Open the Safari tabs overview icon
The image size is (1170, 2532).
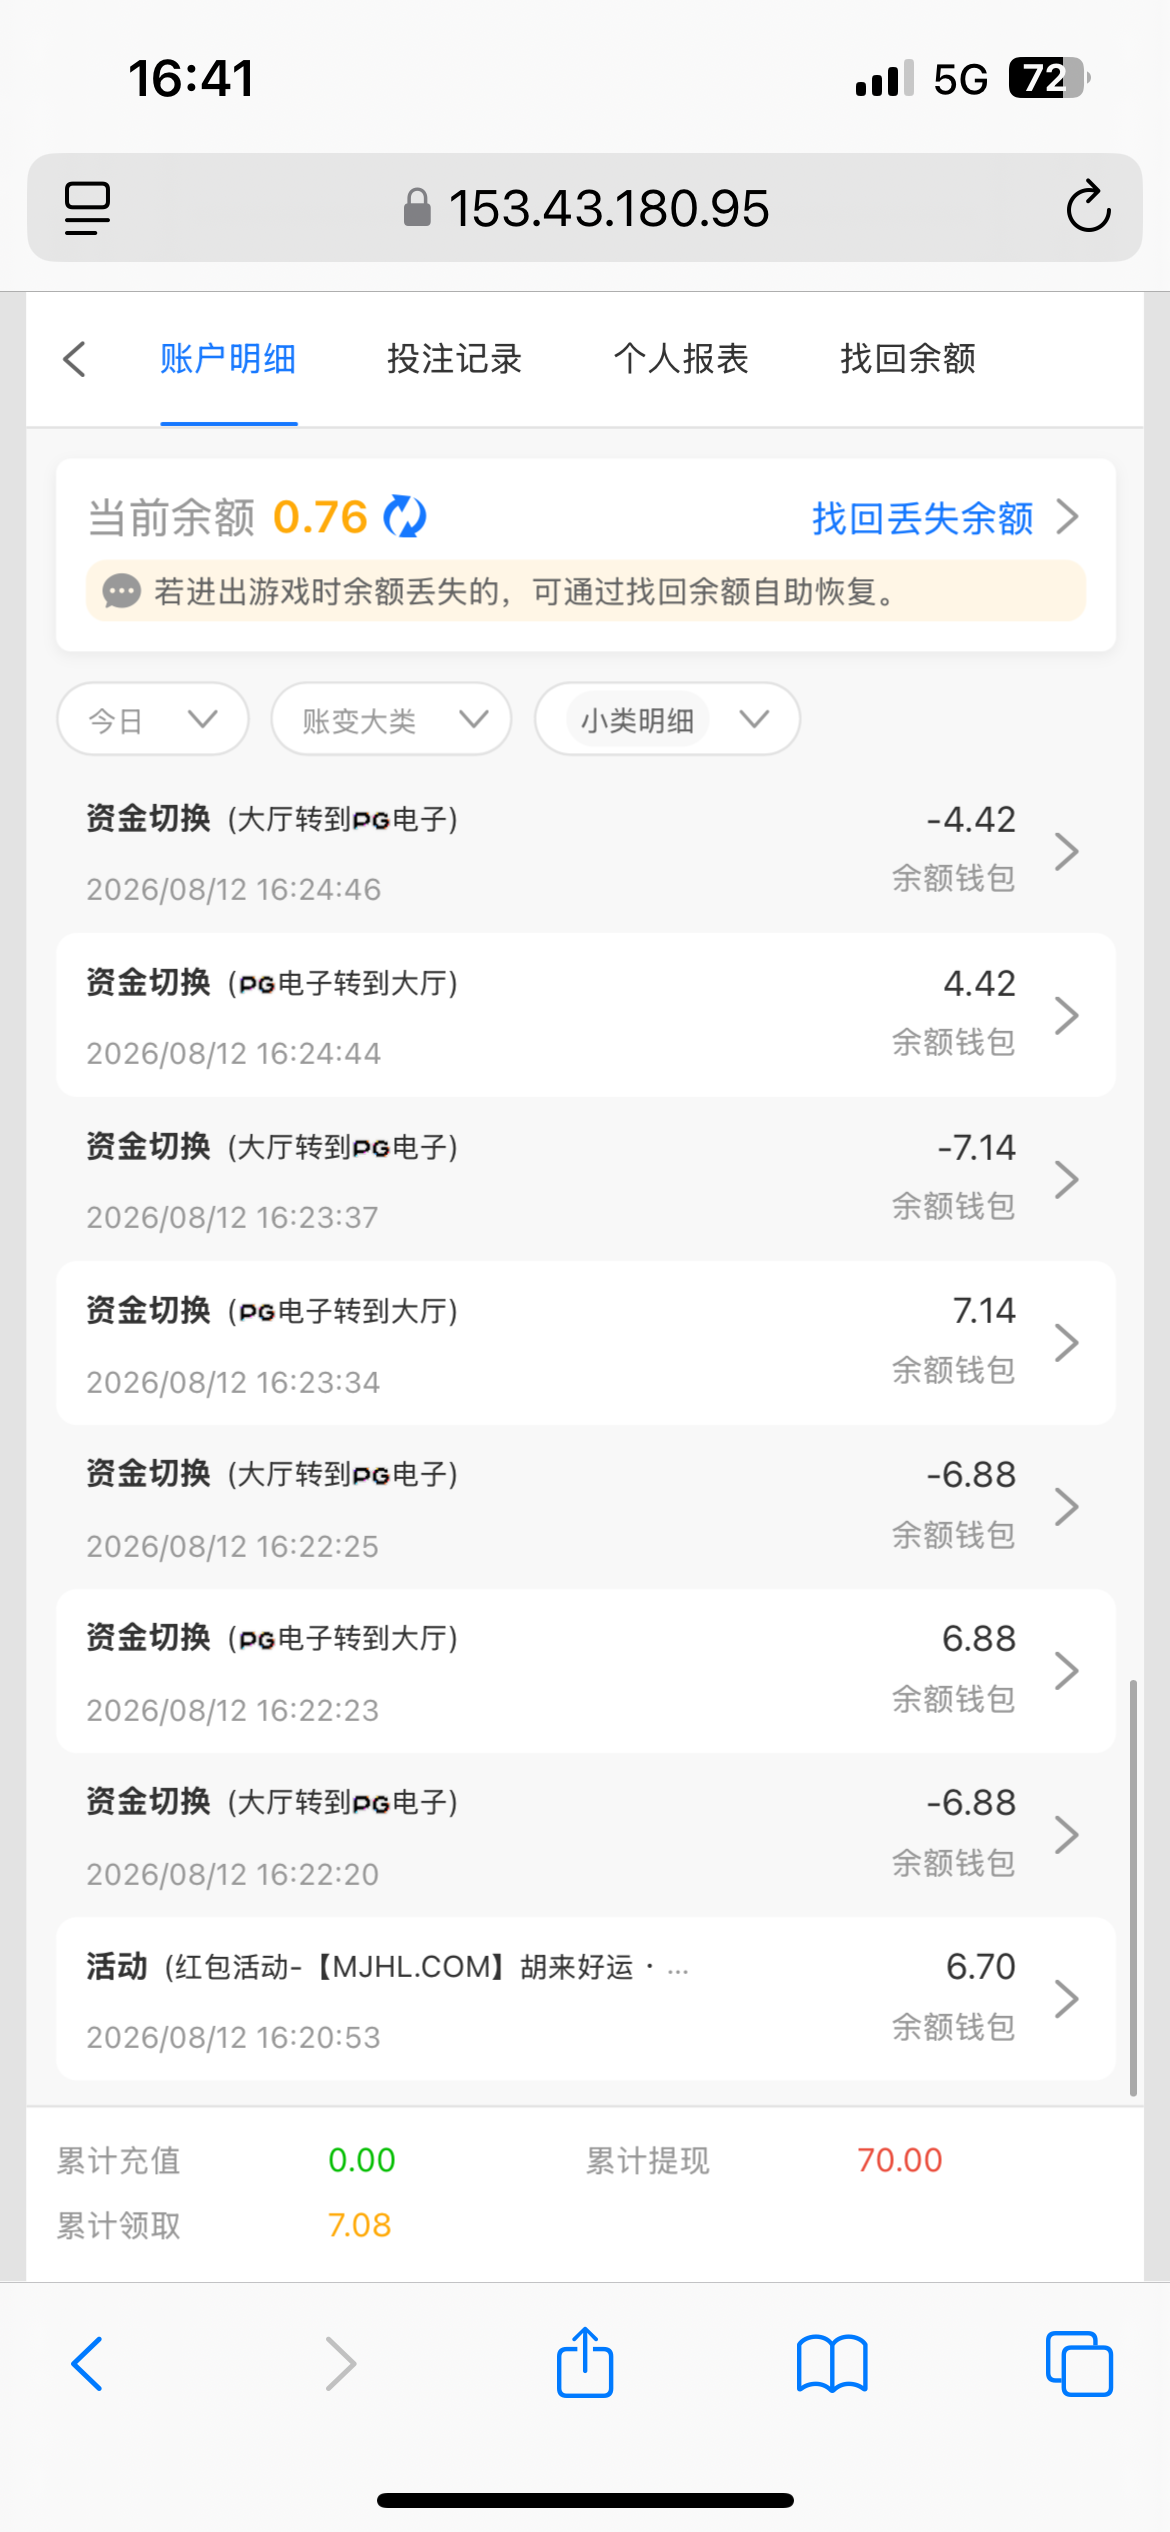1079,2364
